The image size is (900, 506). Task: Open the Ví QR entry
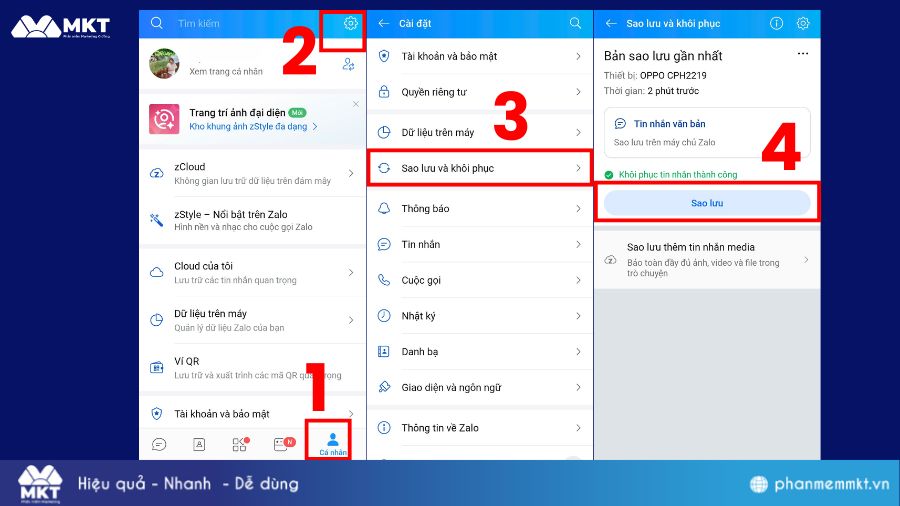pyautogui.click(x=253, y=368)
